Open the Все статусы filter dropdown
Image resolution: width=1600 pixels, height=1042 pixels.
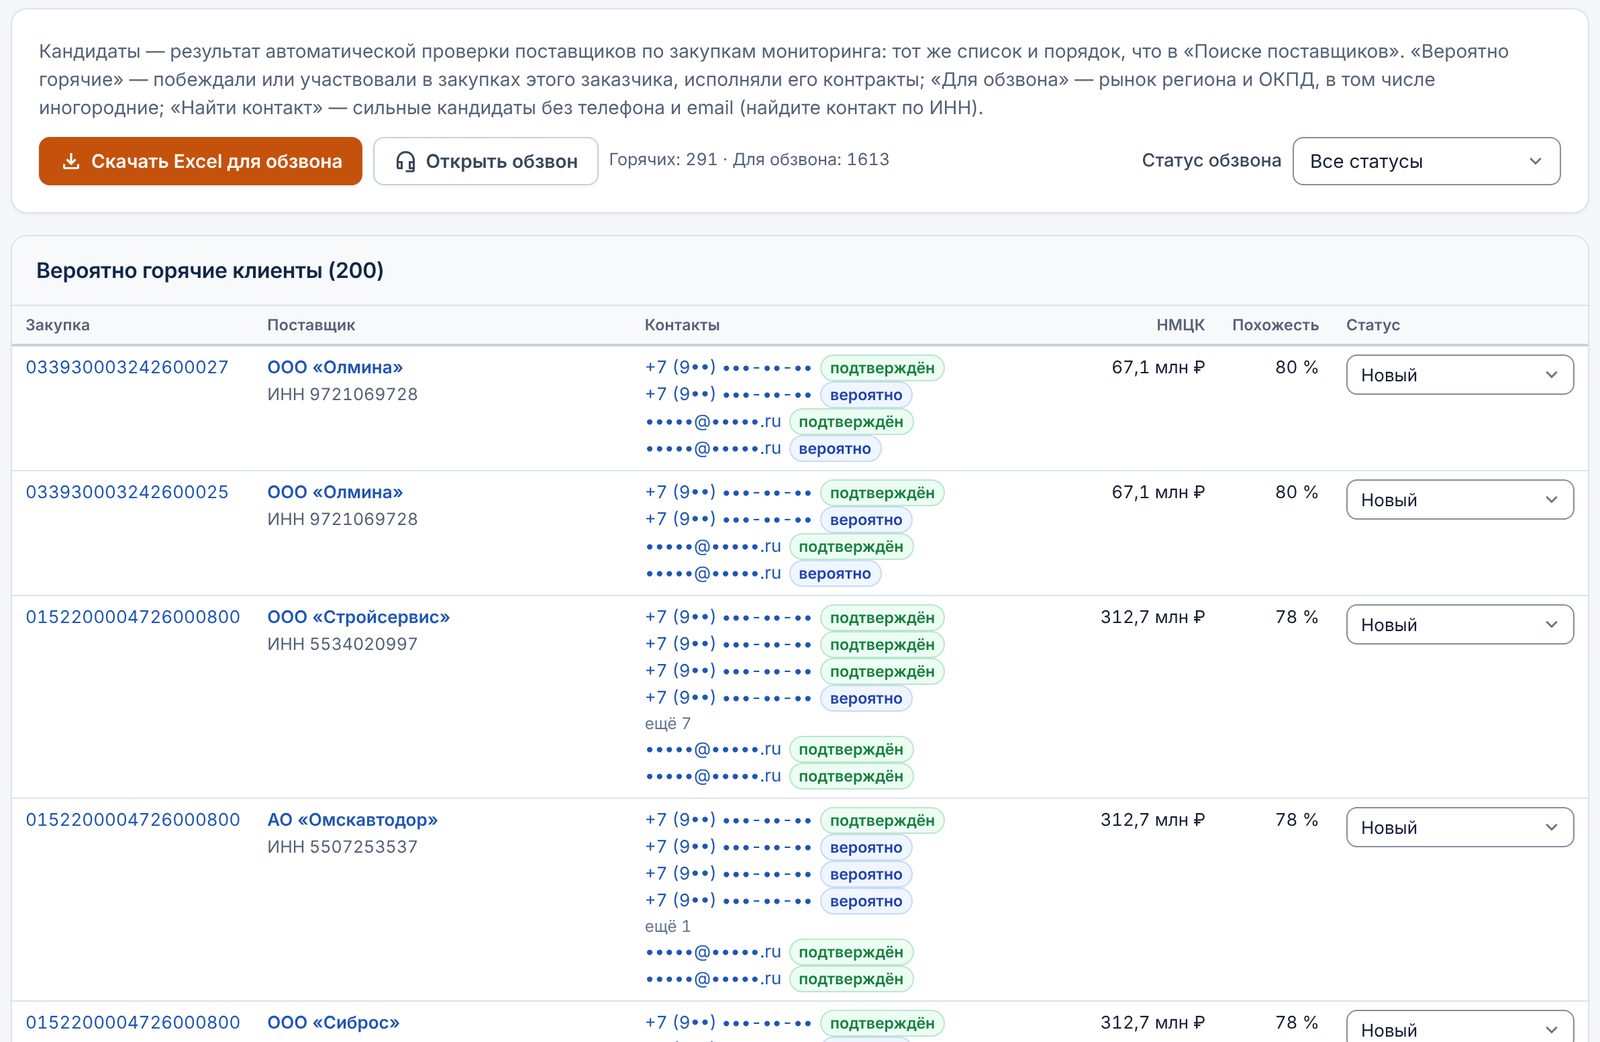(x=1426, y=161)
